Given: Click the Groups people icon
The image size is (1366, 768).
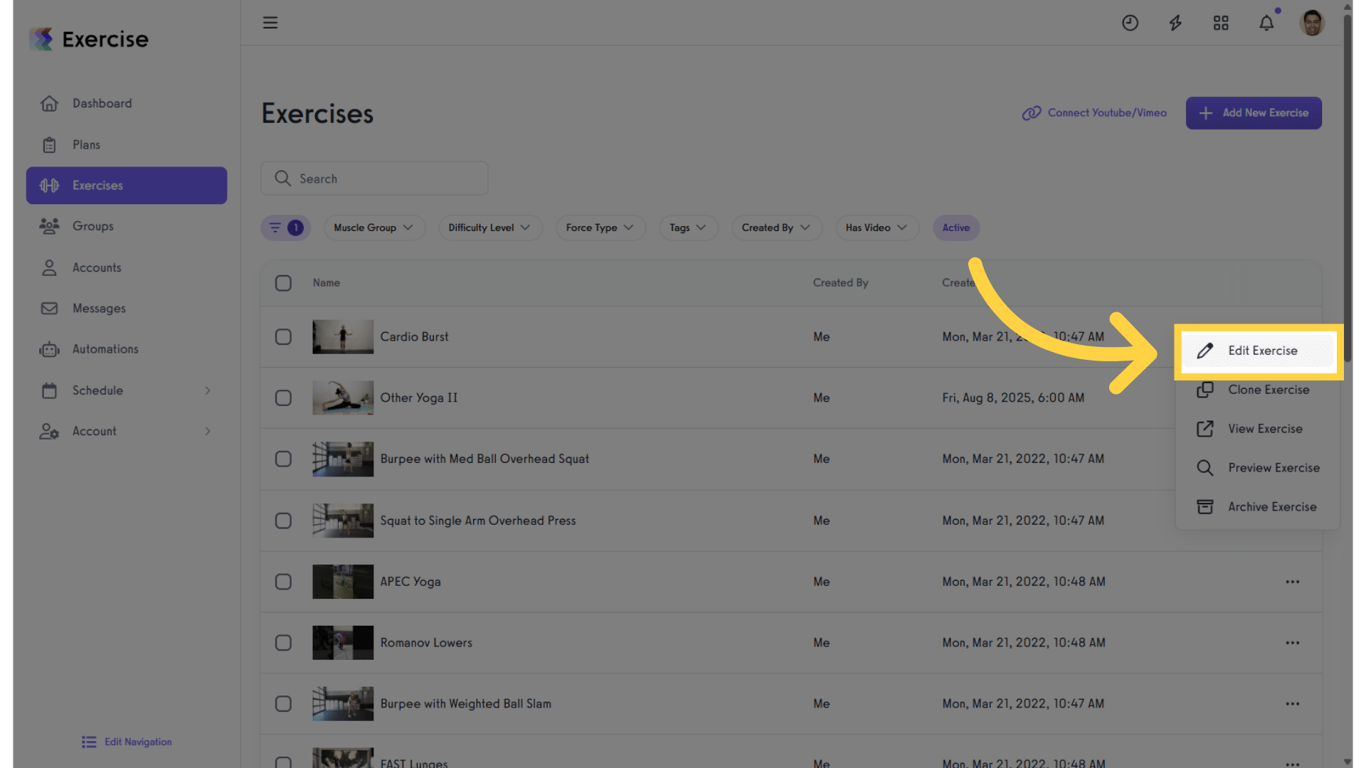Looking at the screenshot, I should 49,226.
